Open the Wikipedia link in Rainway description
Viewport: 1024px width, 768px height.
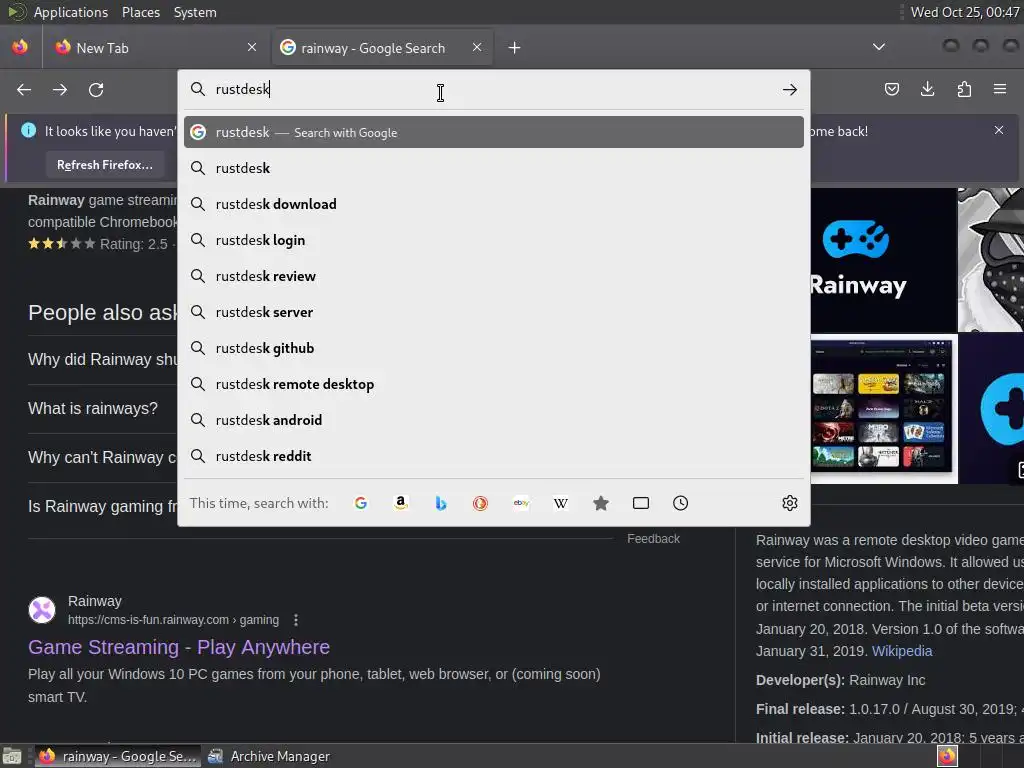click(902, 651)
